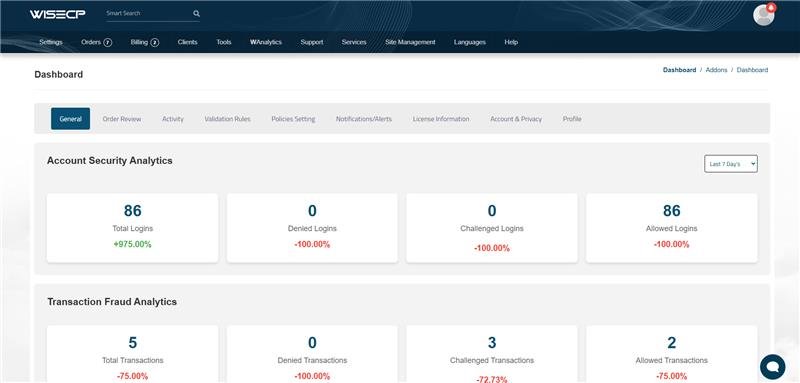Click the Challenged Logins label
800x383 pixels.
tap(492, 228)
